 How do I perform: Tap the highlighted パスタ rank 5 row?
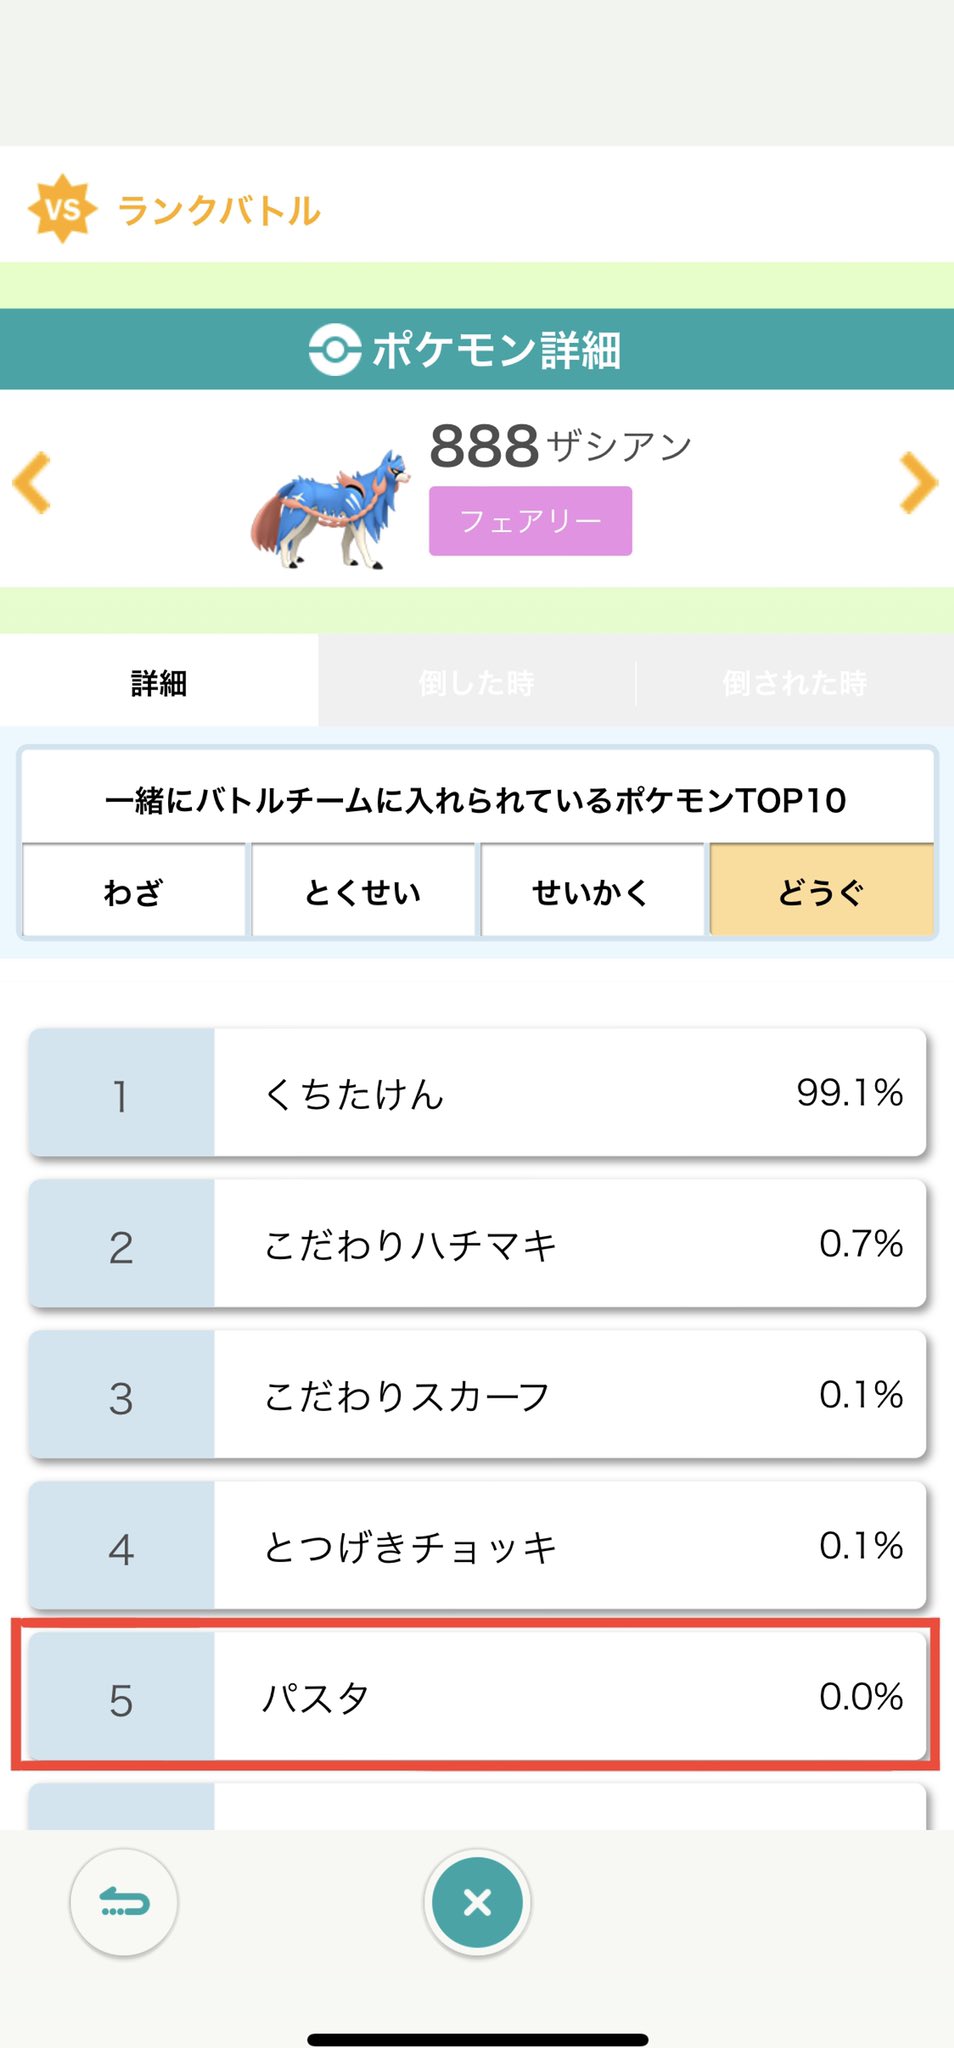(x=477, y=1697)
